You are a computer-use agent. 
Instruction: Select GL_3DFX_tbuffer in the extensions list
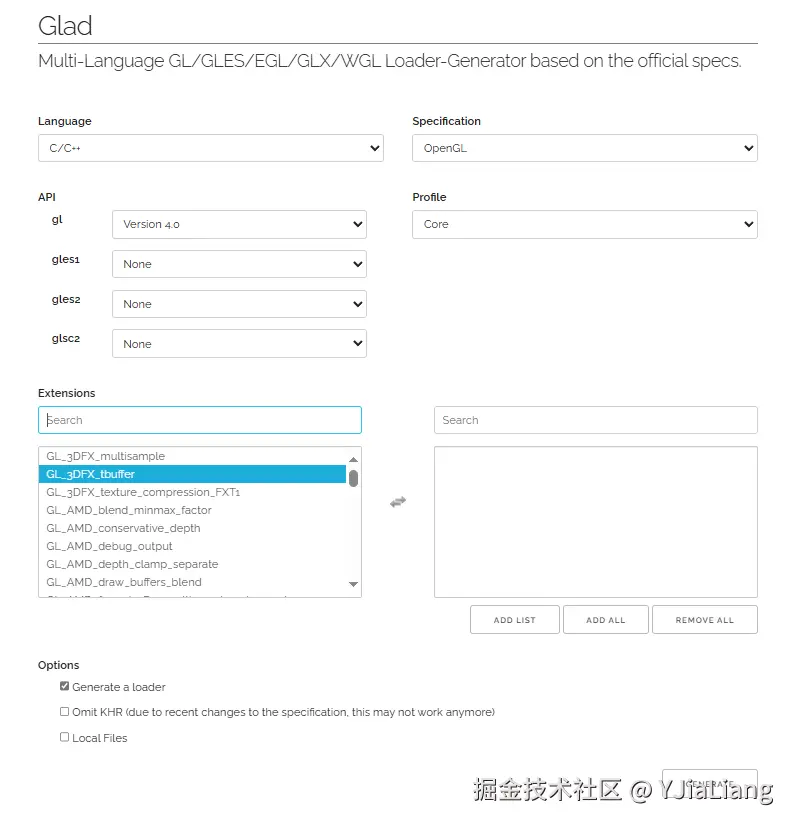pyautogui.click(x=192, y=474)
